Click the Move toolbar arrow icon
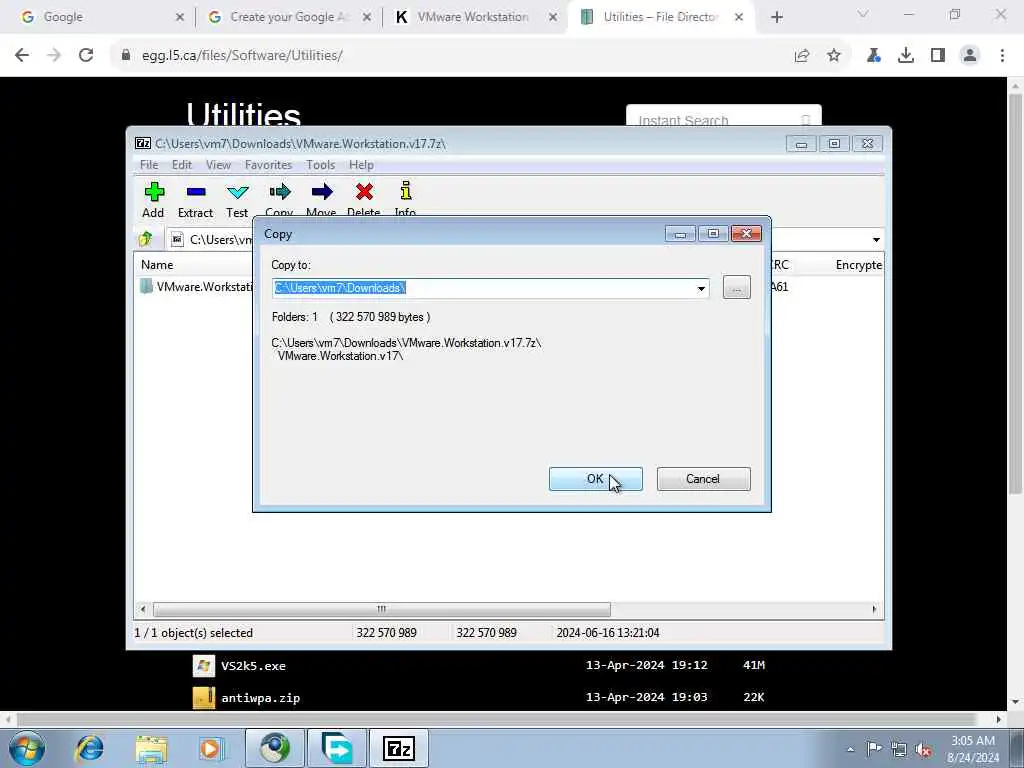Screen dimensions: 1024x768 click(321, 192)
